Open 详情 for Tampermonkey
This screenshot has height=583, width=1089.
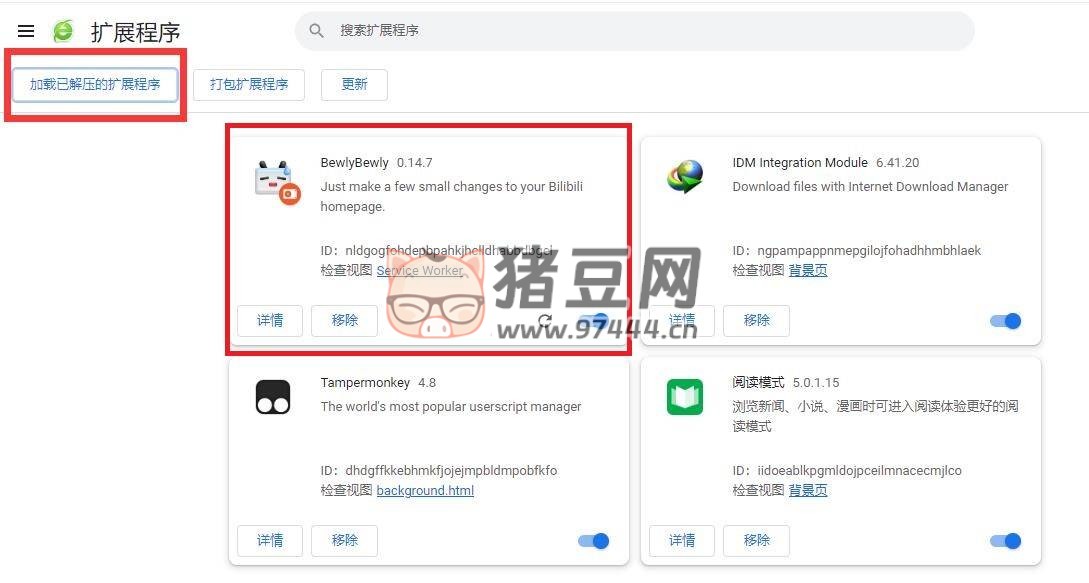pos(270,541)
